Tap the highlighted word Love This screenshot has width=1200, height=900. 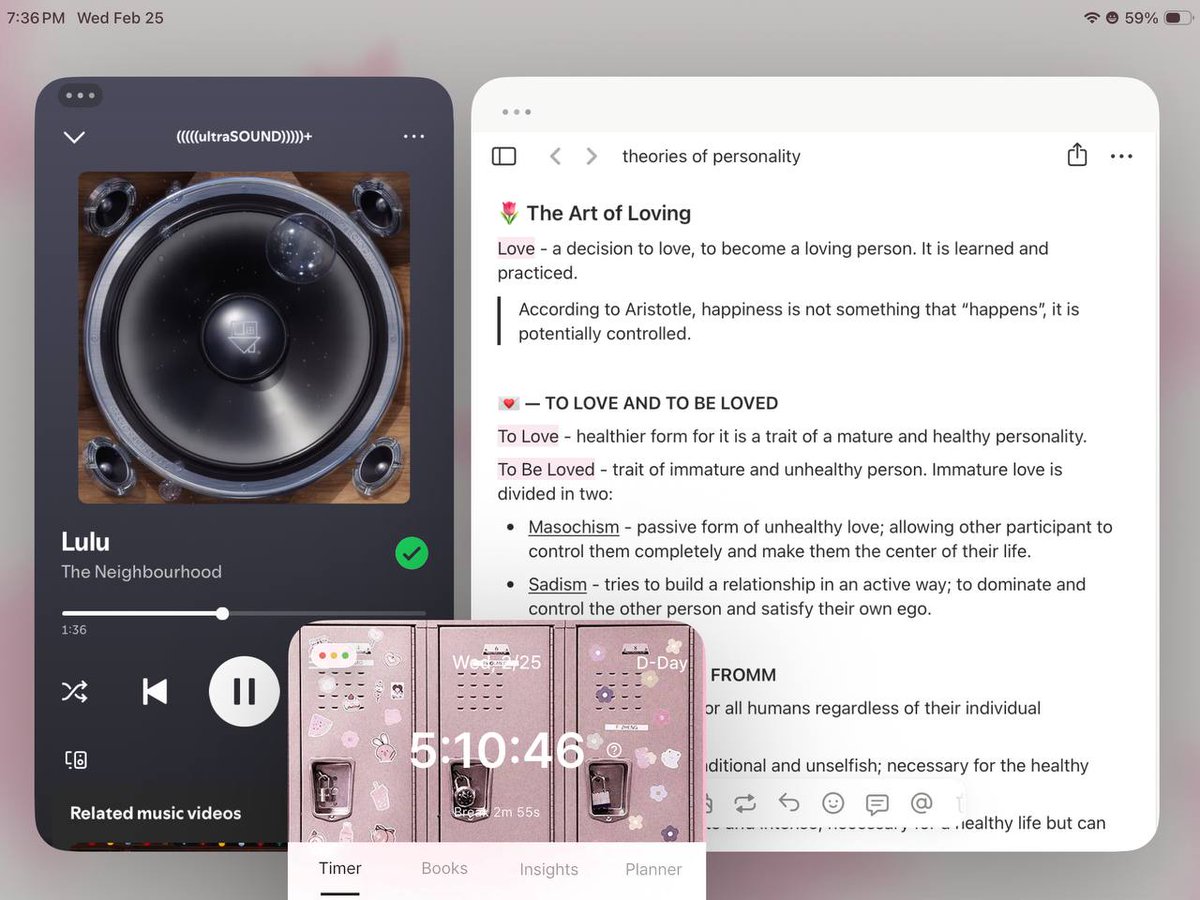click(516, 248)
